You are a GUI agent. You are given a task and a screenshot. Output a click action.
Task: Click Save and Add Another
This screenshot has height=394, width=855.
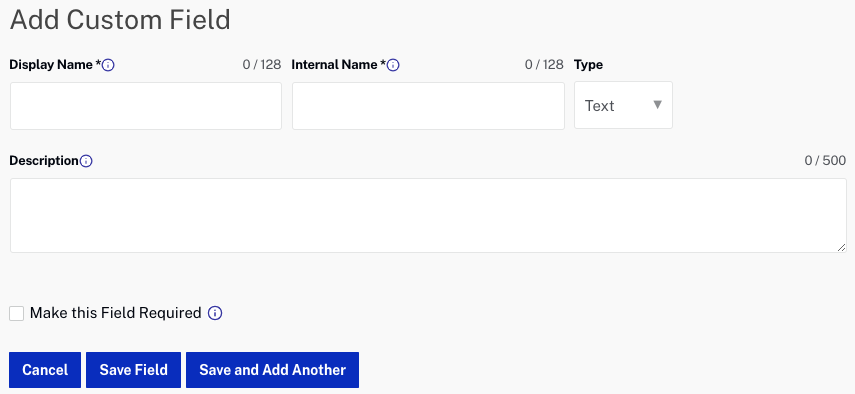(273, 370)
